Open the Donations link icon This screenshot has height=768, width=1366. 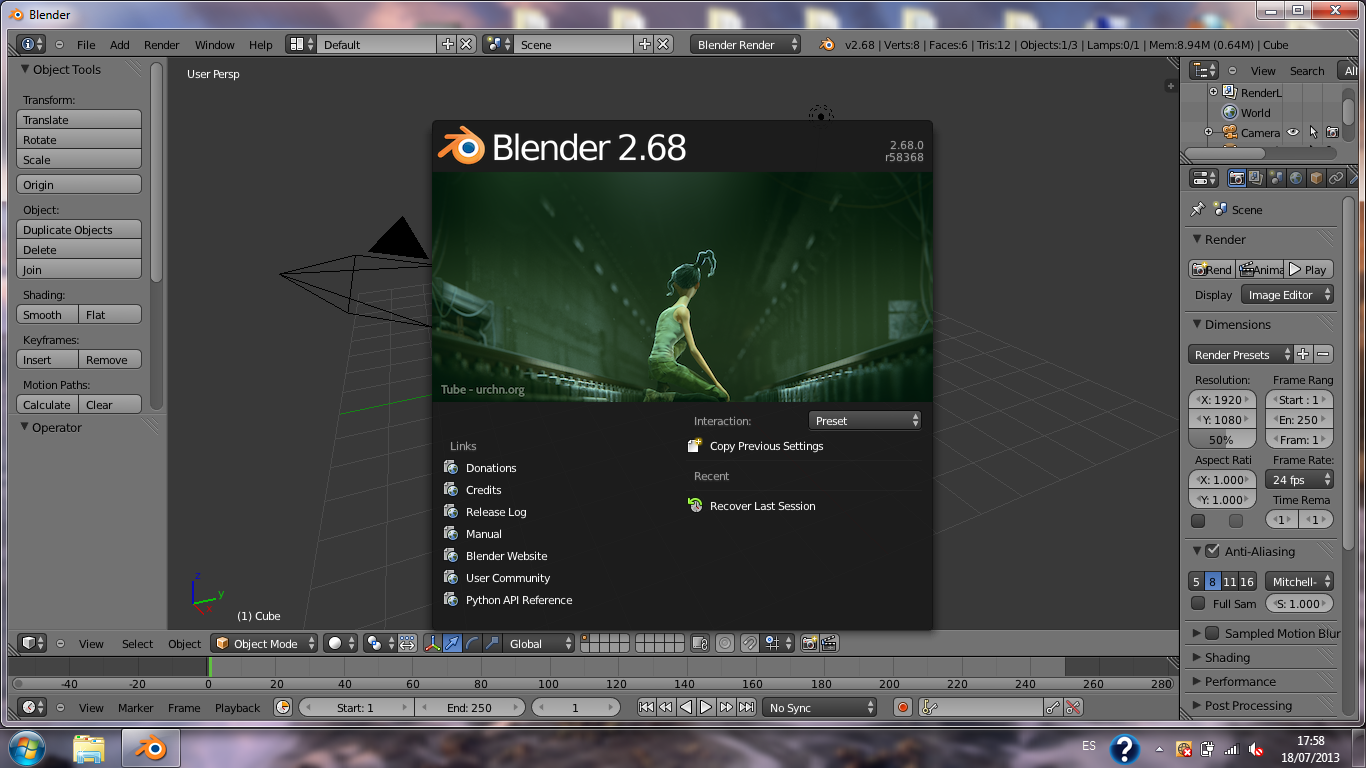(x=451, y=468)
